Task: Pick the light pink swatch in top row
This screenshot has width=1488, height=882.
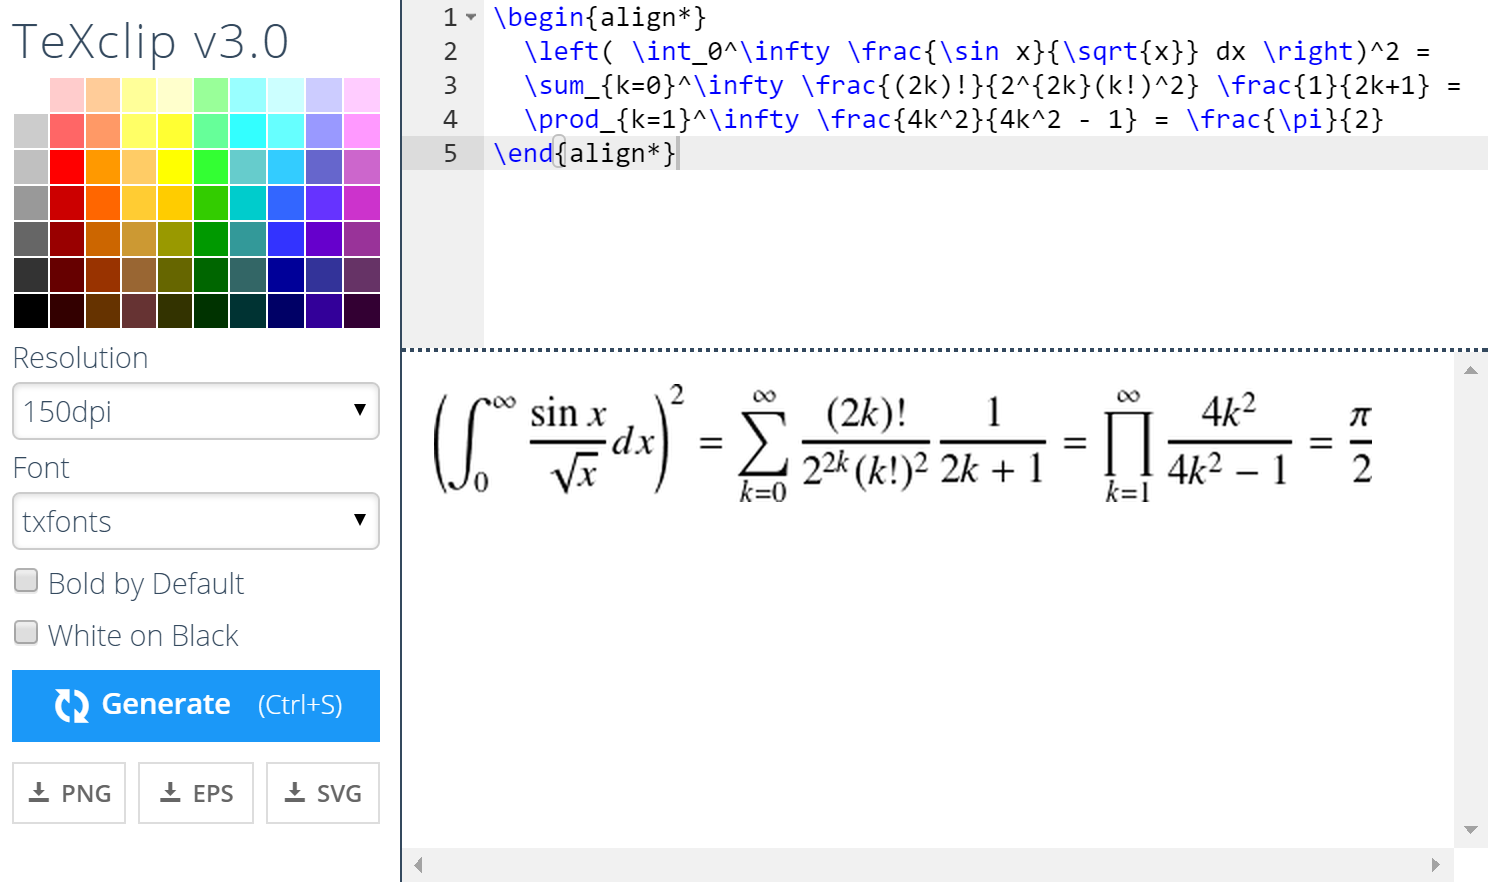Action: click(x=67, y=95)
